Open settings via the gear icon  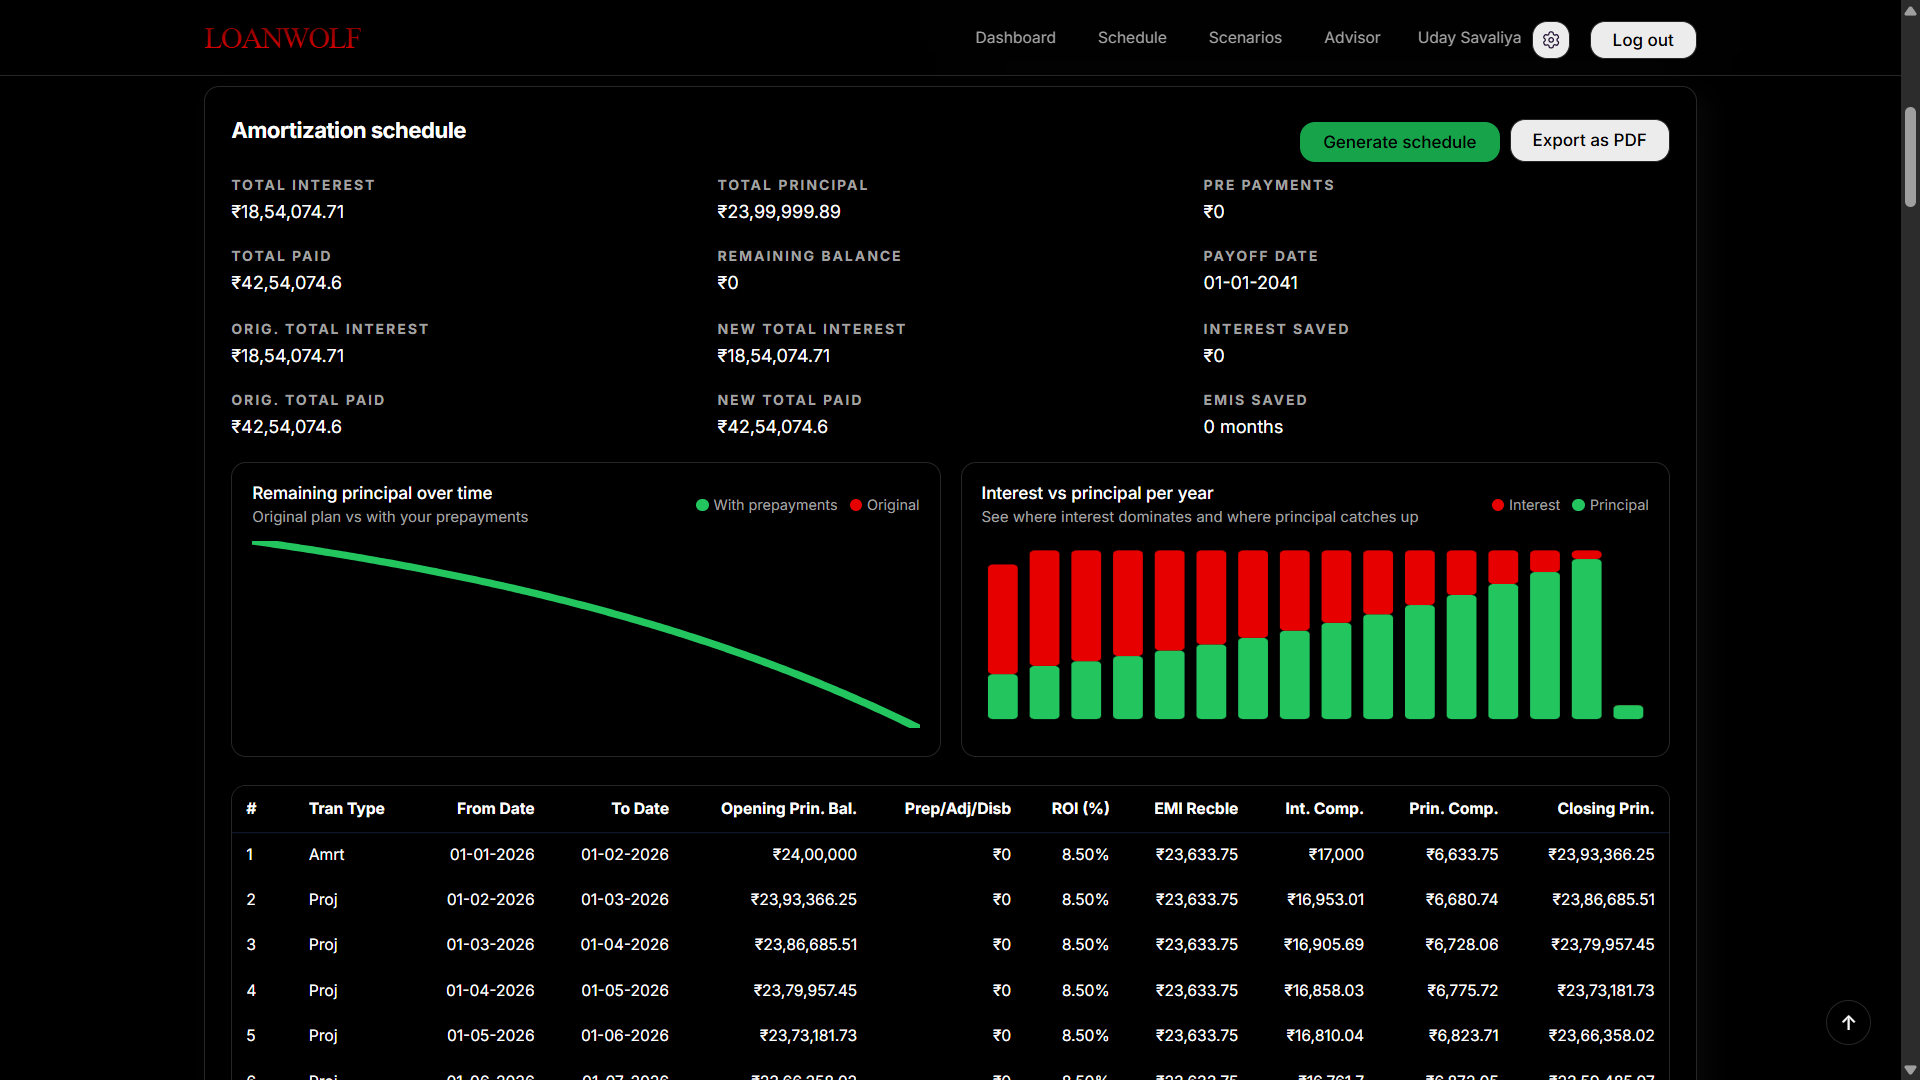pyautogui.click(x=1551, y=40)
